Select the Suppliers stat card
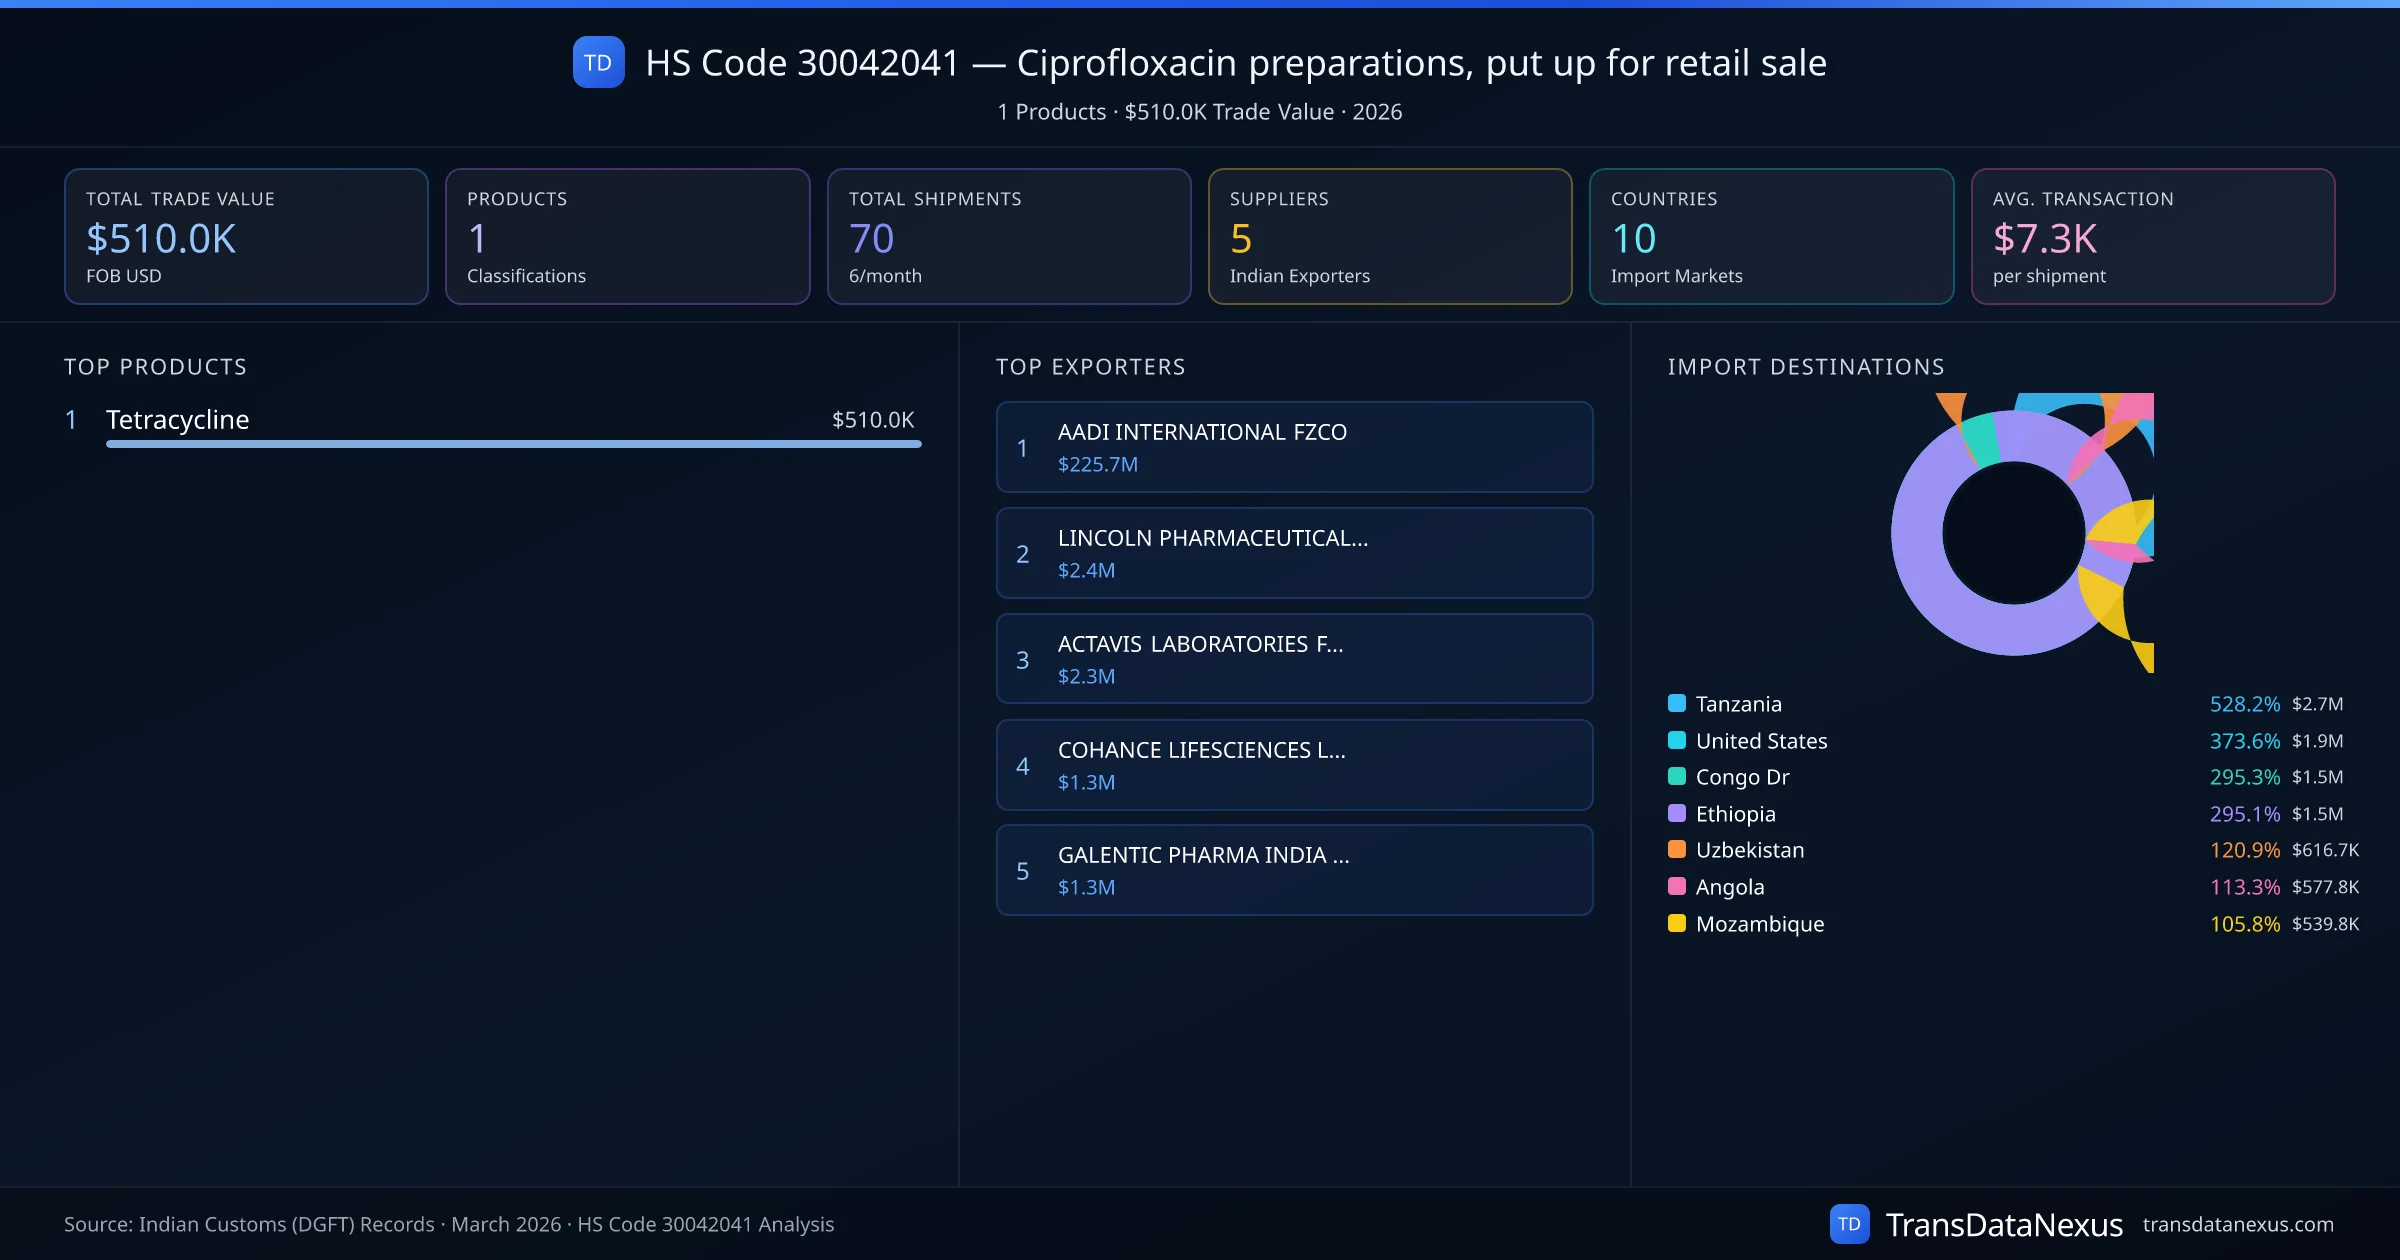The image size is (2400, 1260). pos(1389,236)
